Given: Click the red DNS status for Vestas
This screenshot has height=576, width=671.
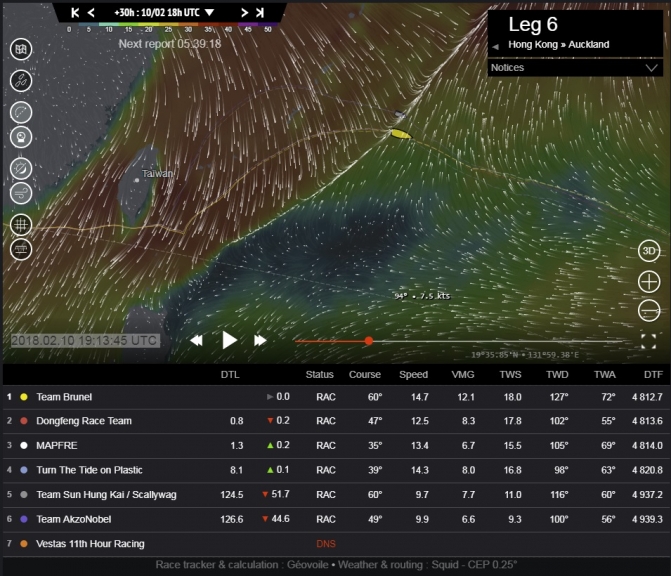Looking at the screenshot, I should (x=326, y=544).
